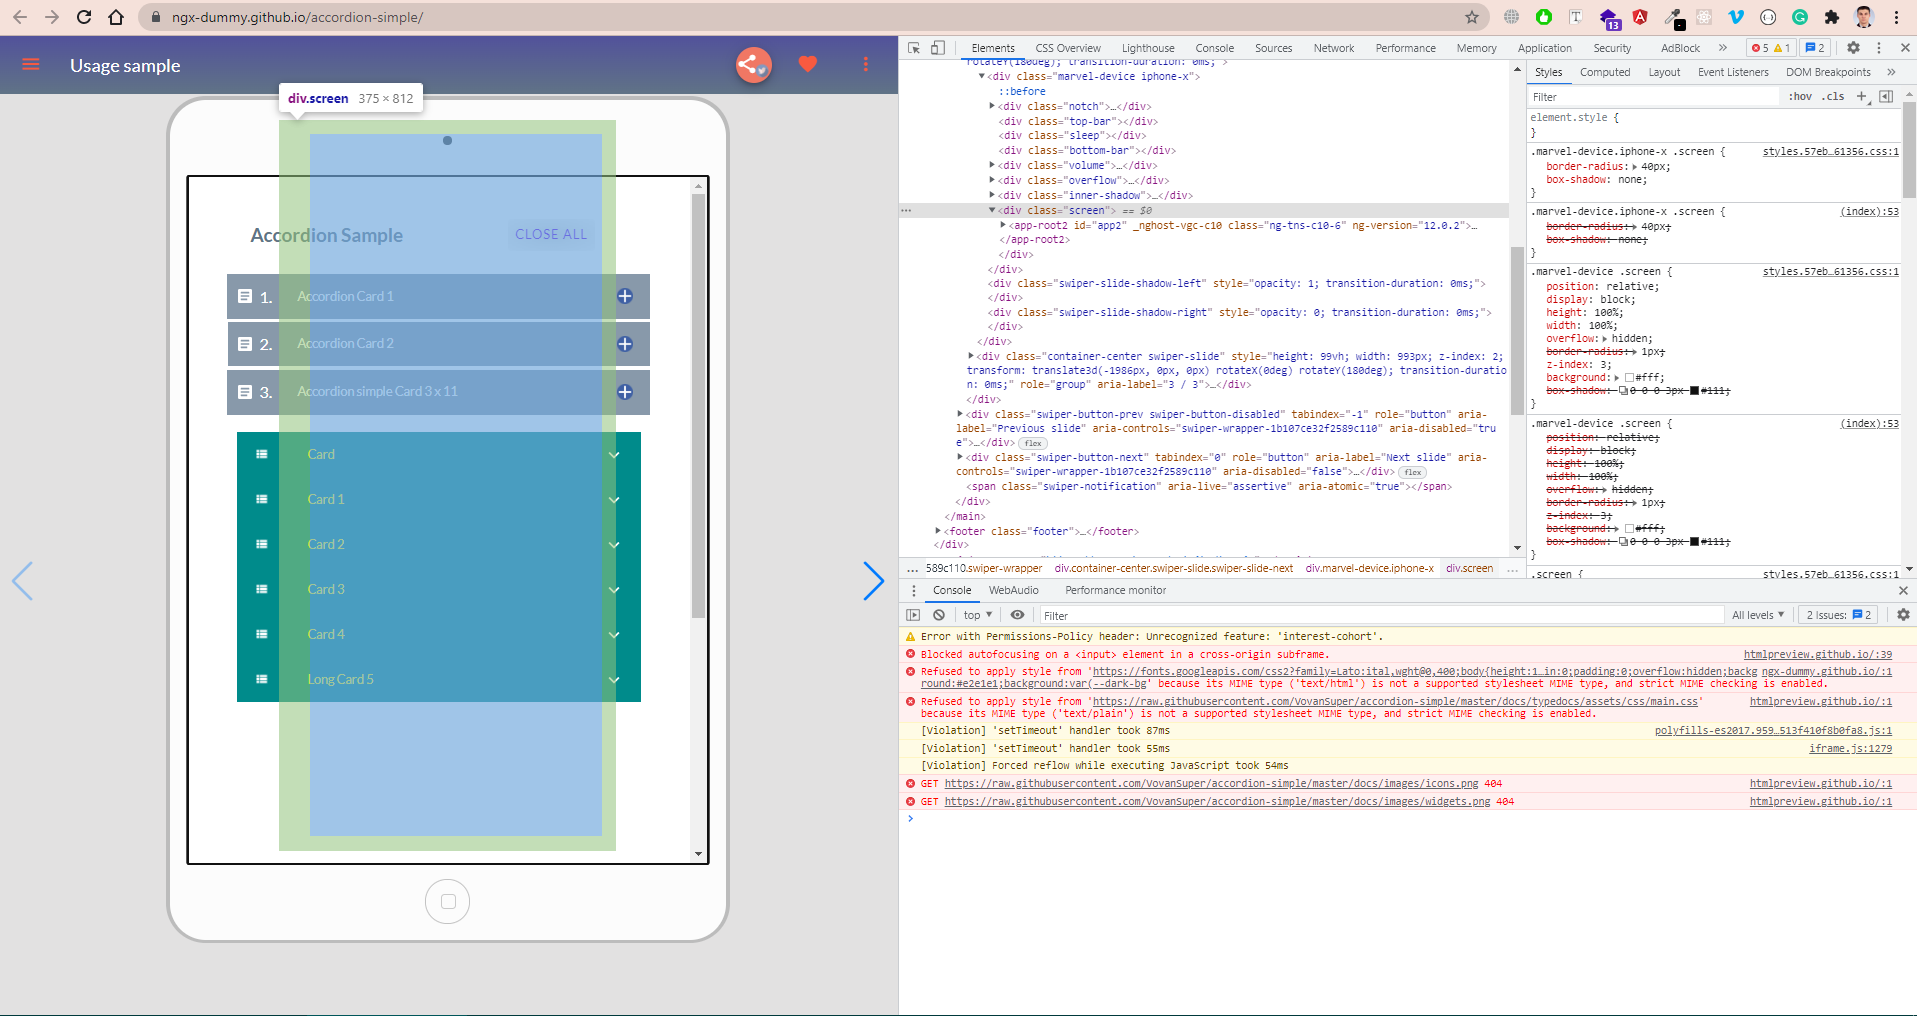Click the red heart favorite icon
The image size is (1917, 1016).
(808, 65)
